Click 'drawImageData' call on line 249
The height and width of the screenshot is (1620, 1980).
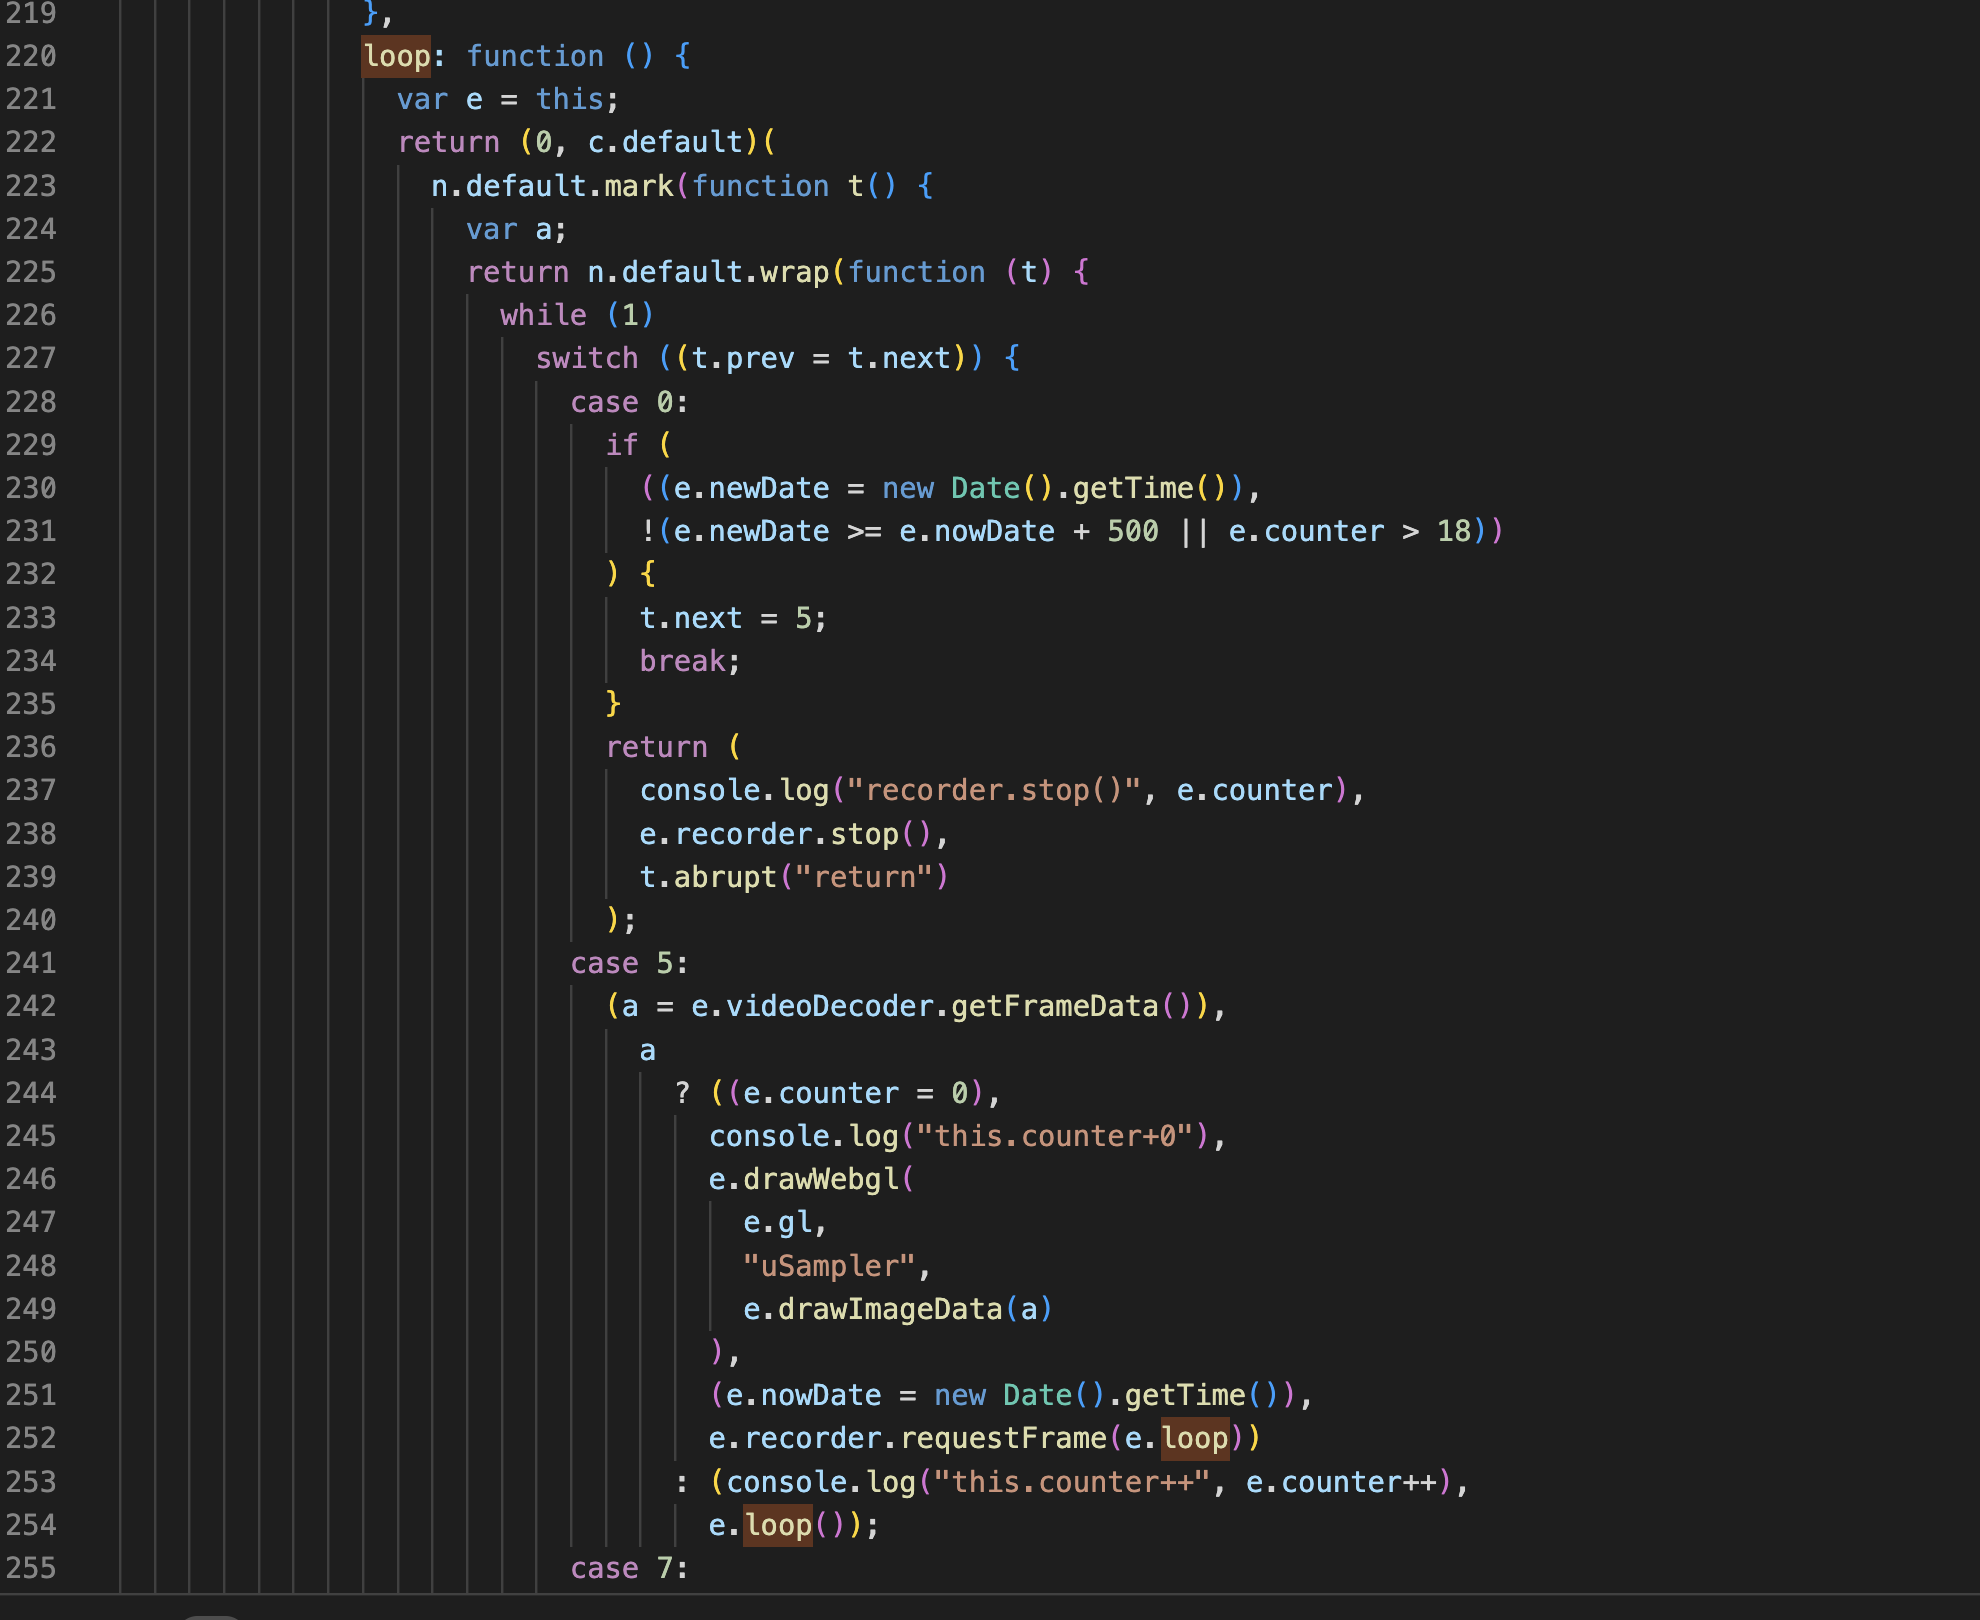pyautogui.click(x=890, y=1309)
